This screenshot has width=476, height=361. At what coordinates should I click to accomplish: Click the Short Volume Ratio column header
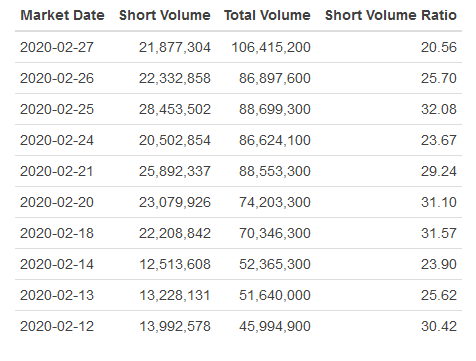[x=391, y=15]
